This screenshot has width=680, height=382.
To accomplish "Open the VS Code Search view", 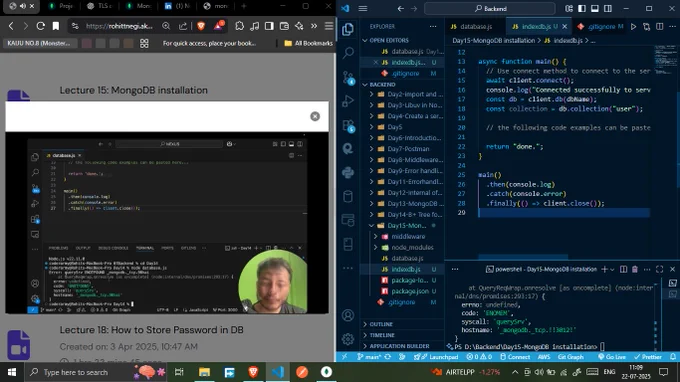I will [348, 53].
